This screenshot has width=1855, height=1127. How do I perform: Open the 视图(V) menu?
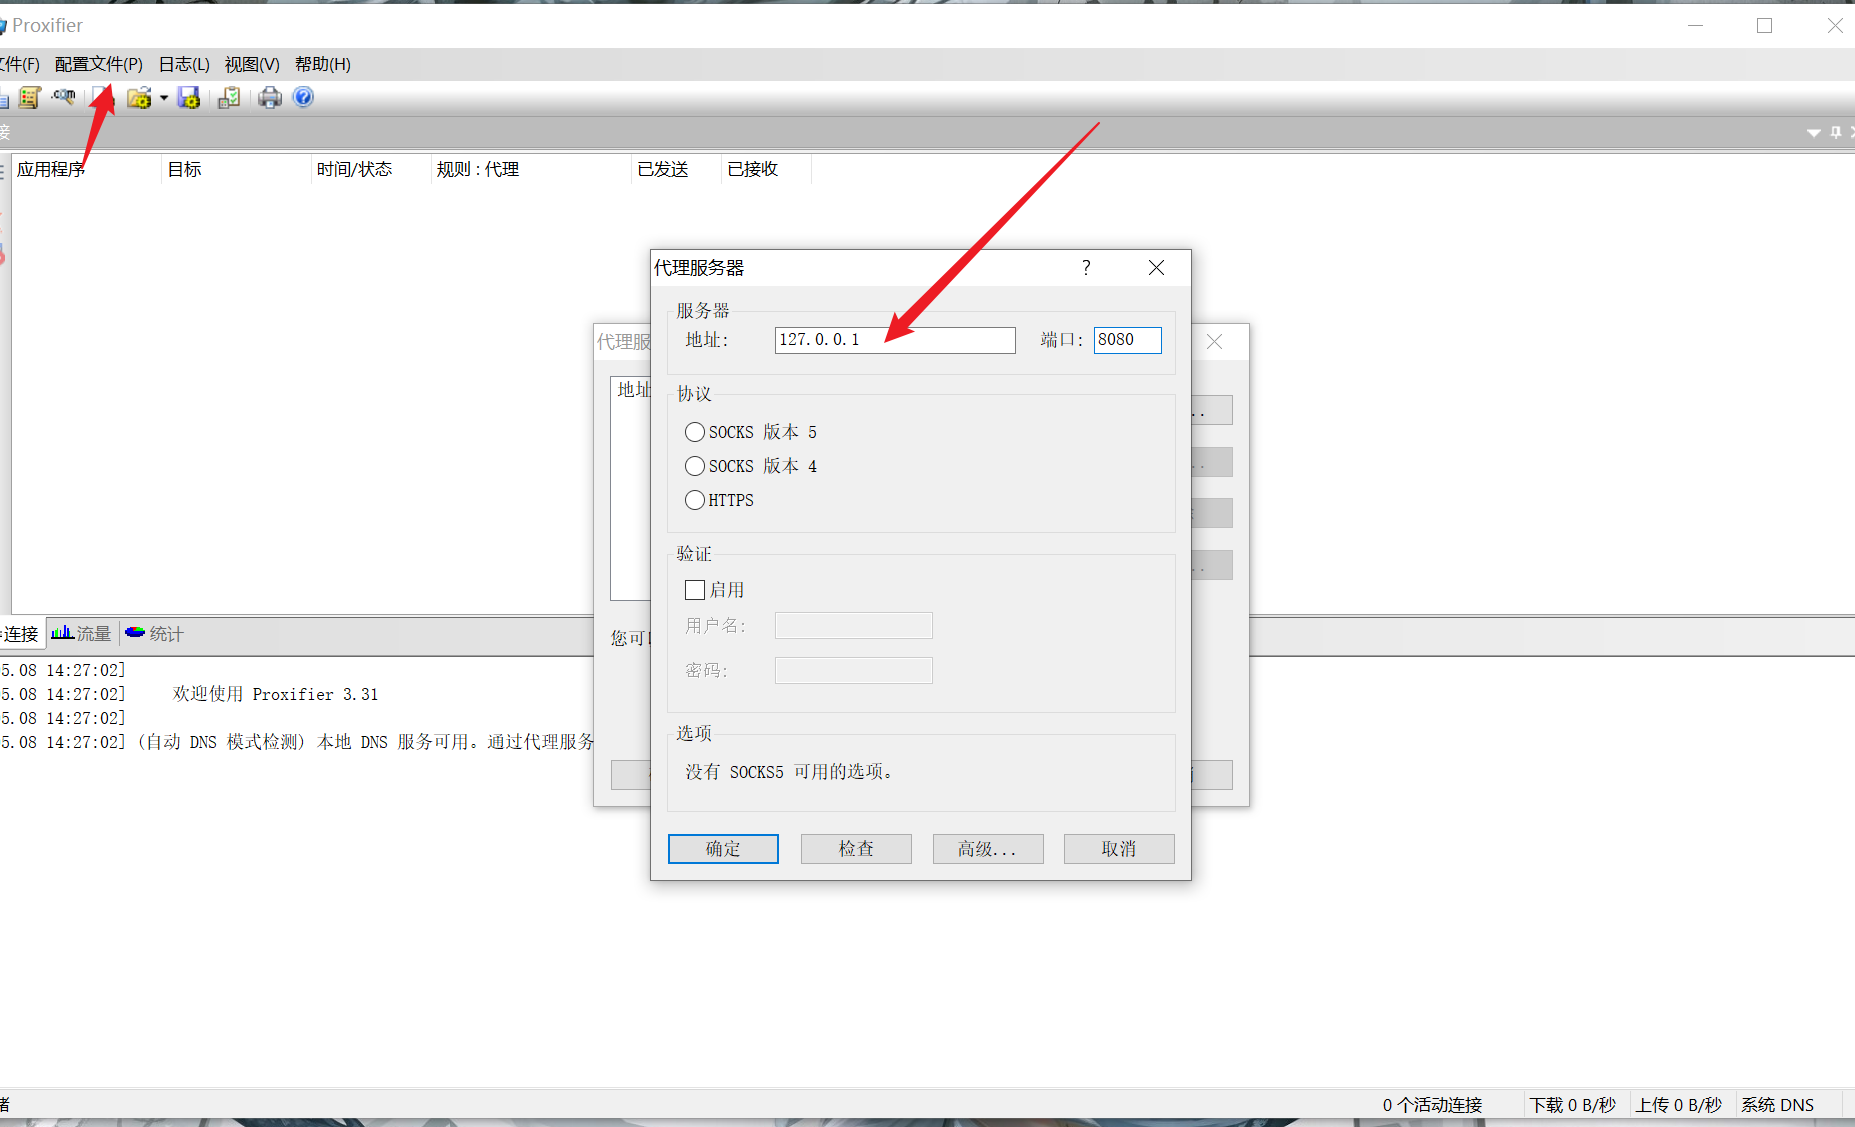pyautogui.click(x=251, y=63)
